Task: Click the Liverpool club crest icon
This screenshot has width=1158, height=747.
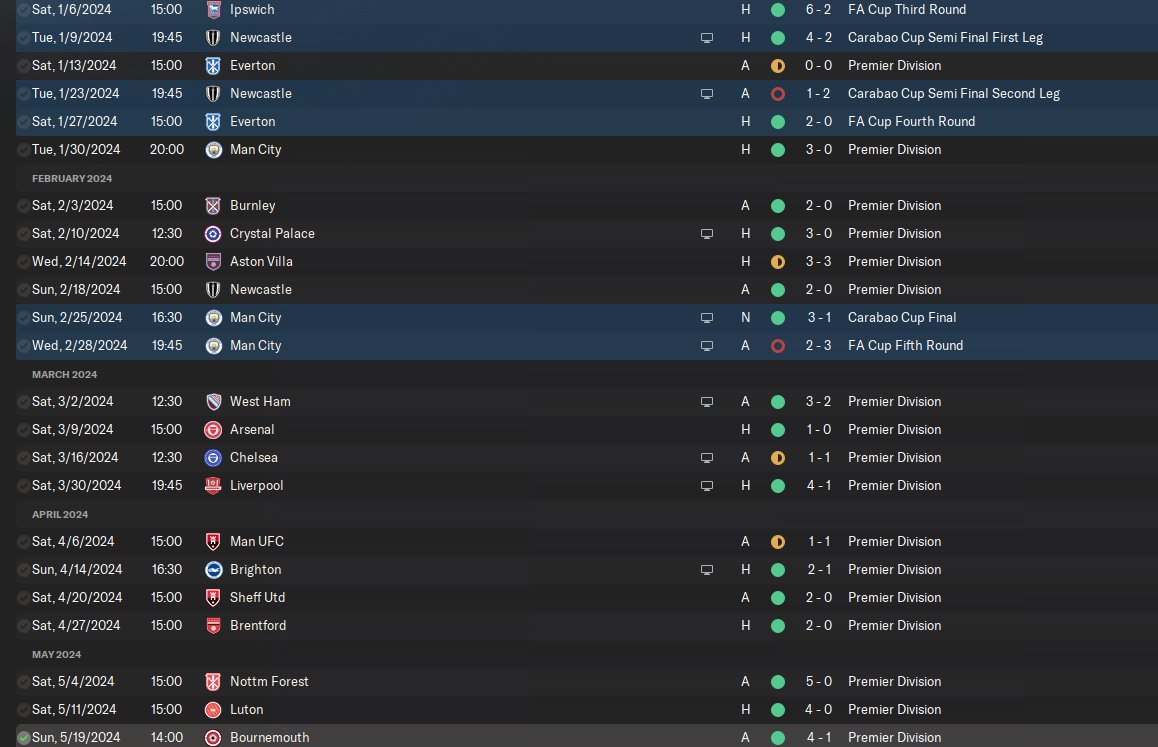Action: point(213,485)
